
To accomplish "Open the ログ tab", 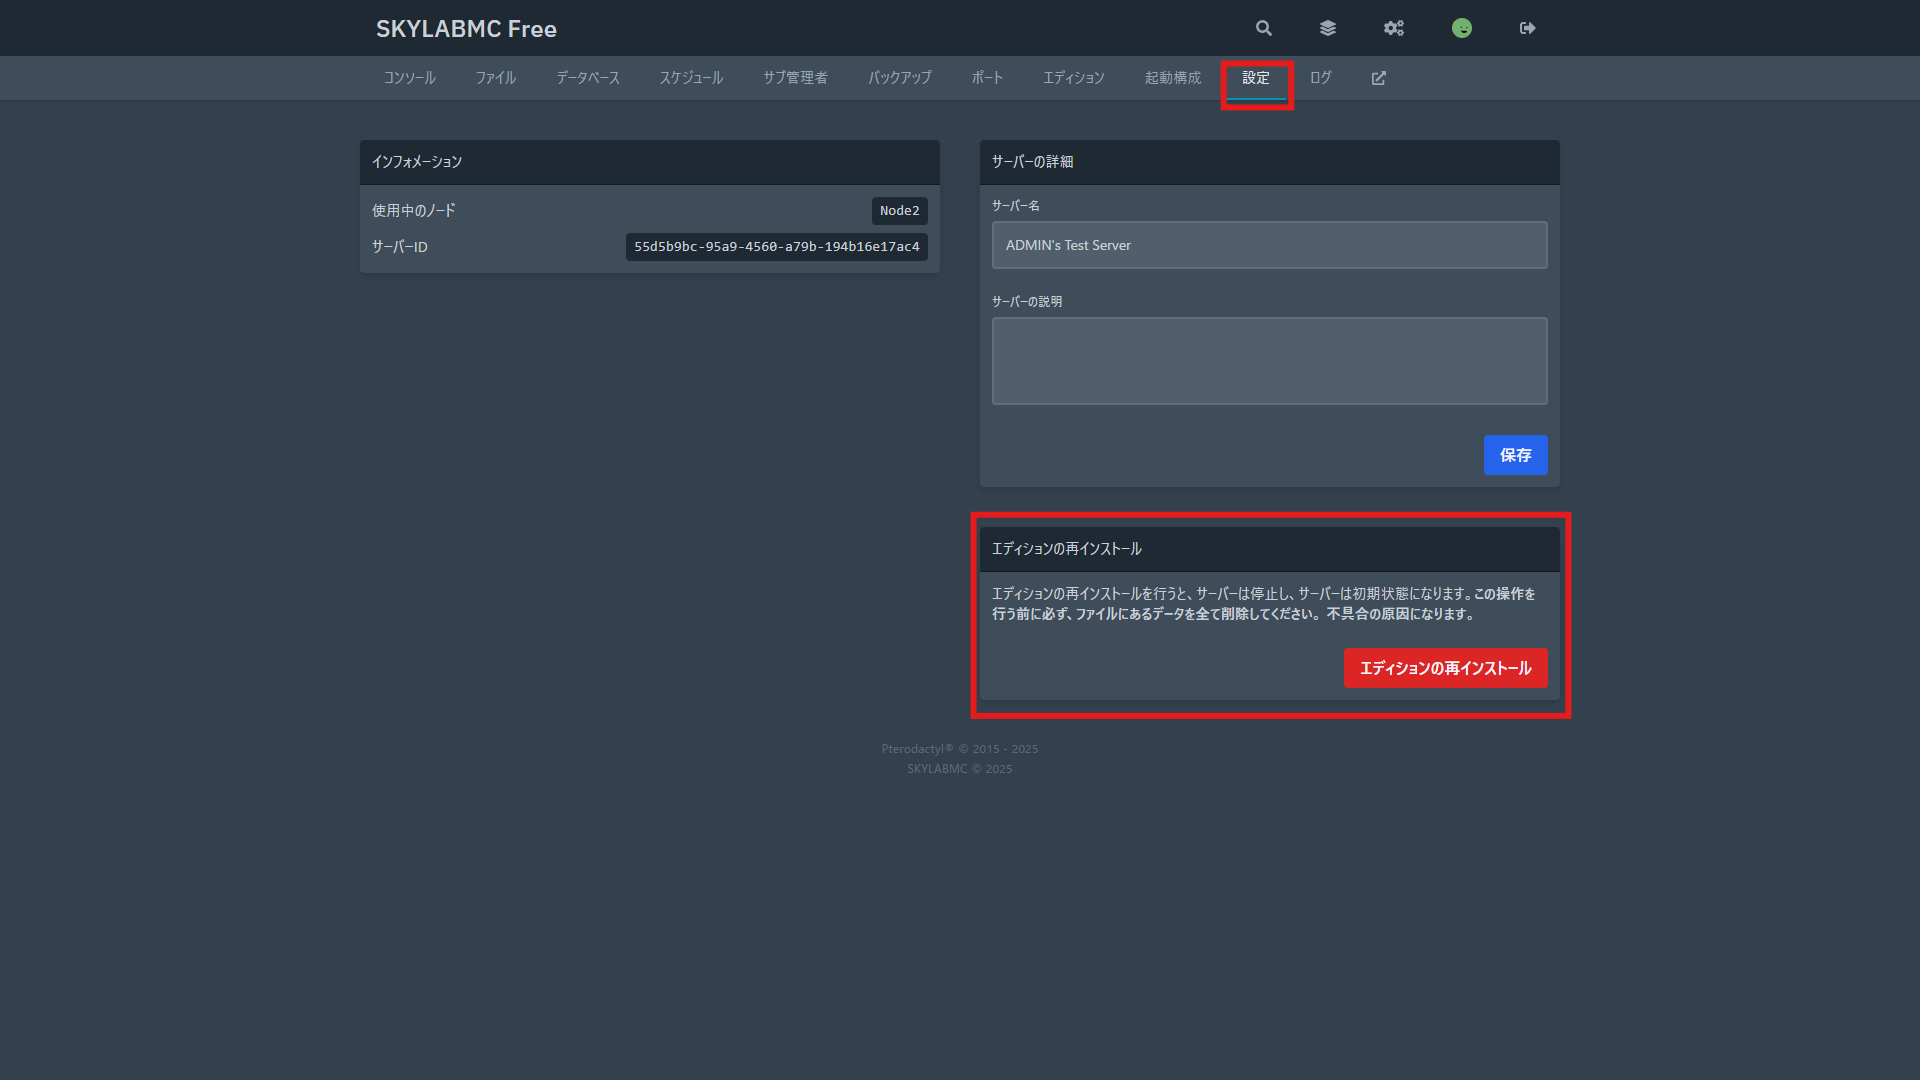I will (x=1321, y=78).
